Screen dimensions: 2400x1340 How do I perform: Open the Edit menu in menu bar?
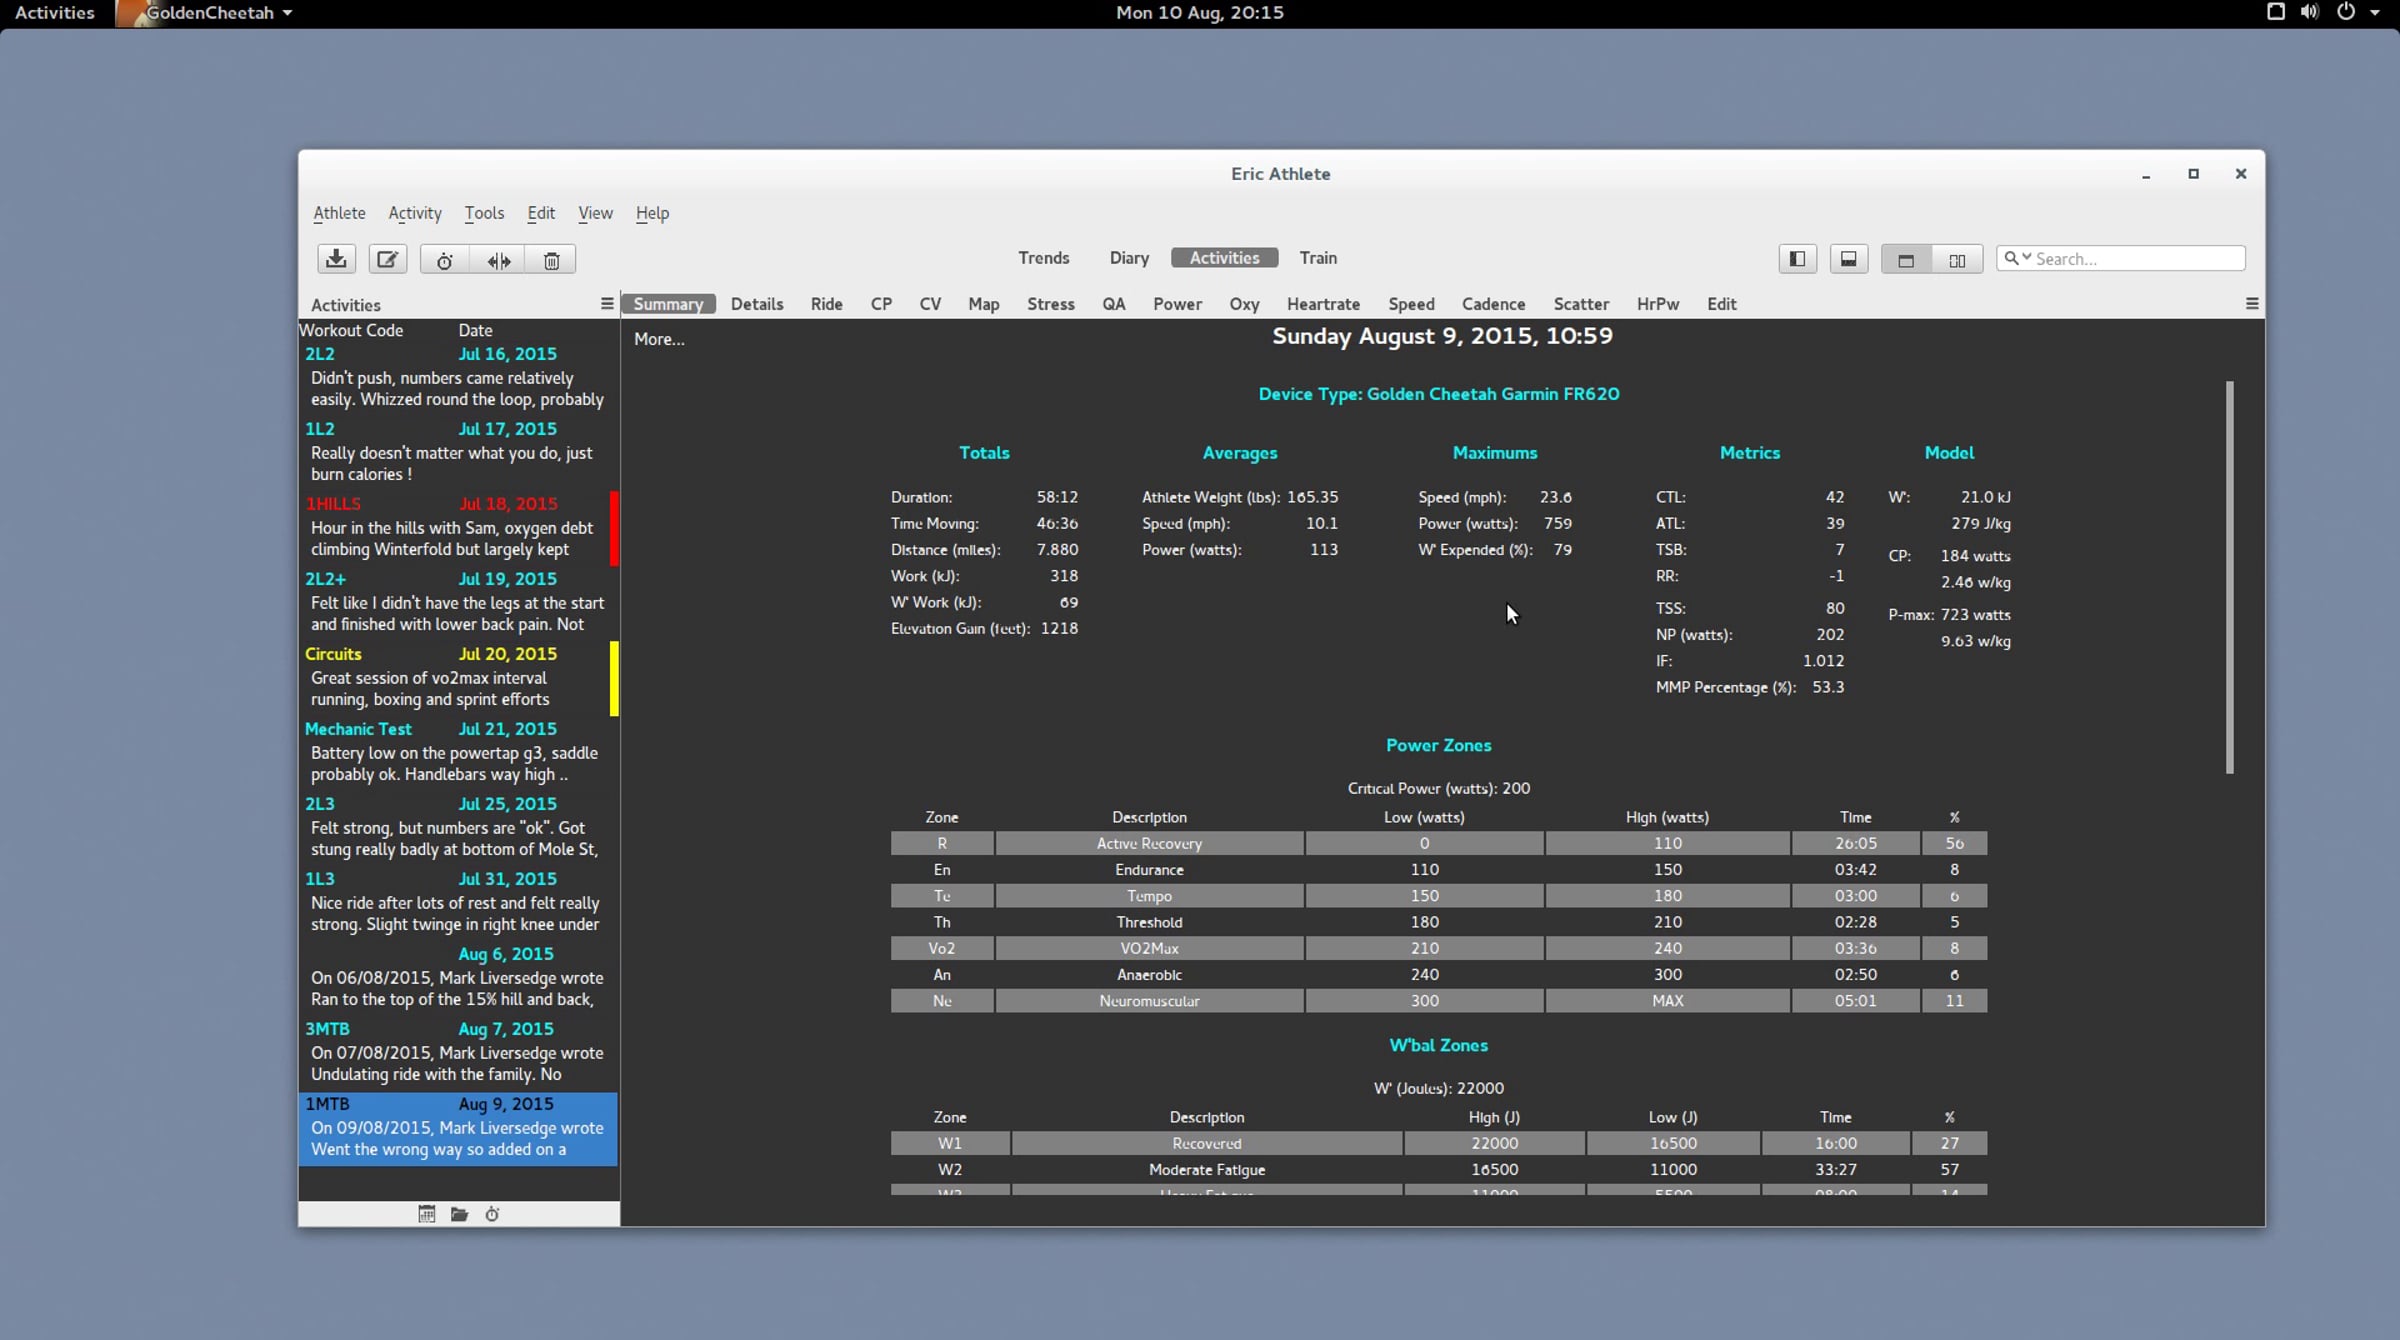541,213
